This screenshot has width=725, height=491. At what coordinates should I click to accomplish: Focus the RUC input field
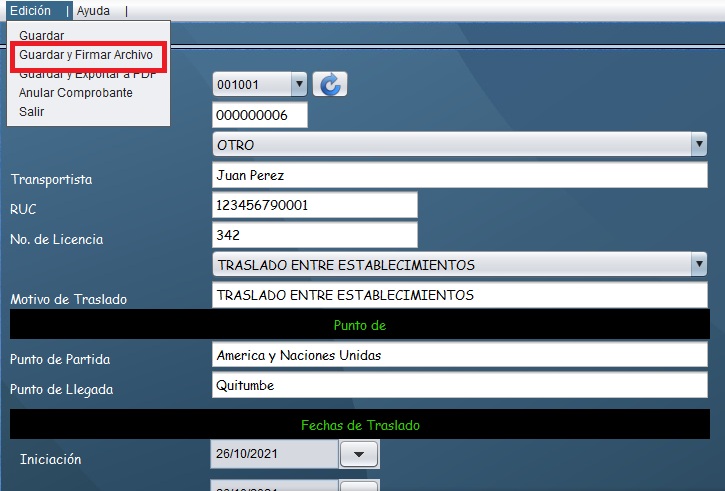(315, 205)
